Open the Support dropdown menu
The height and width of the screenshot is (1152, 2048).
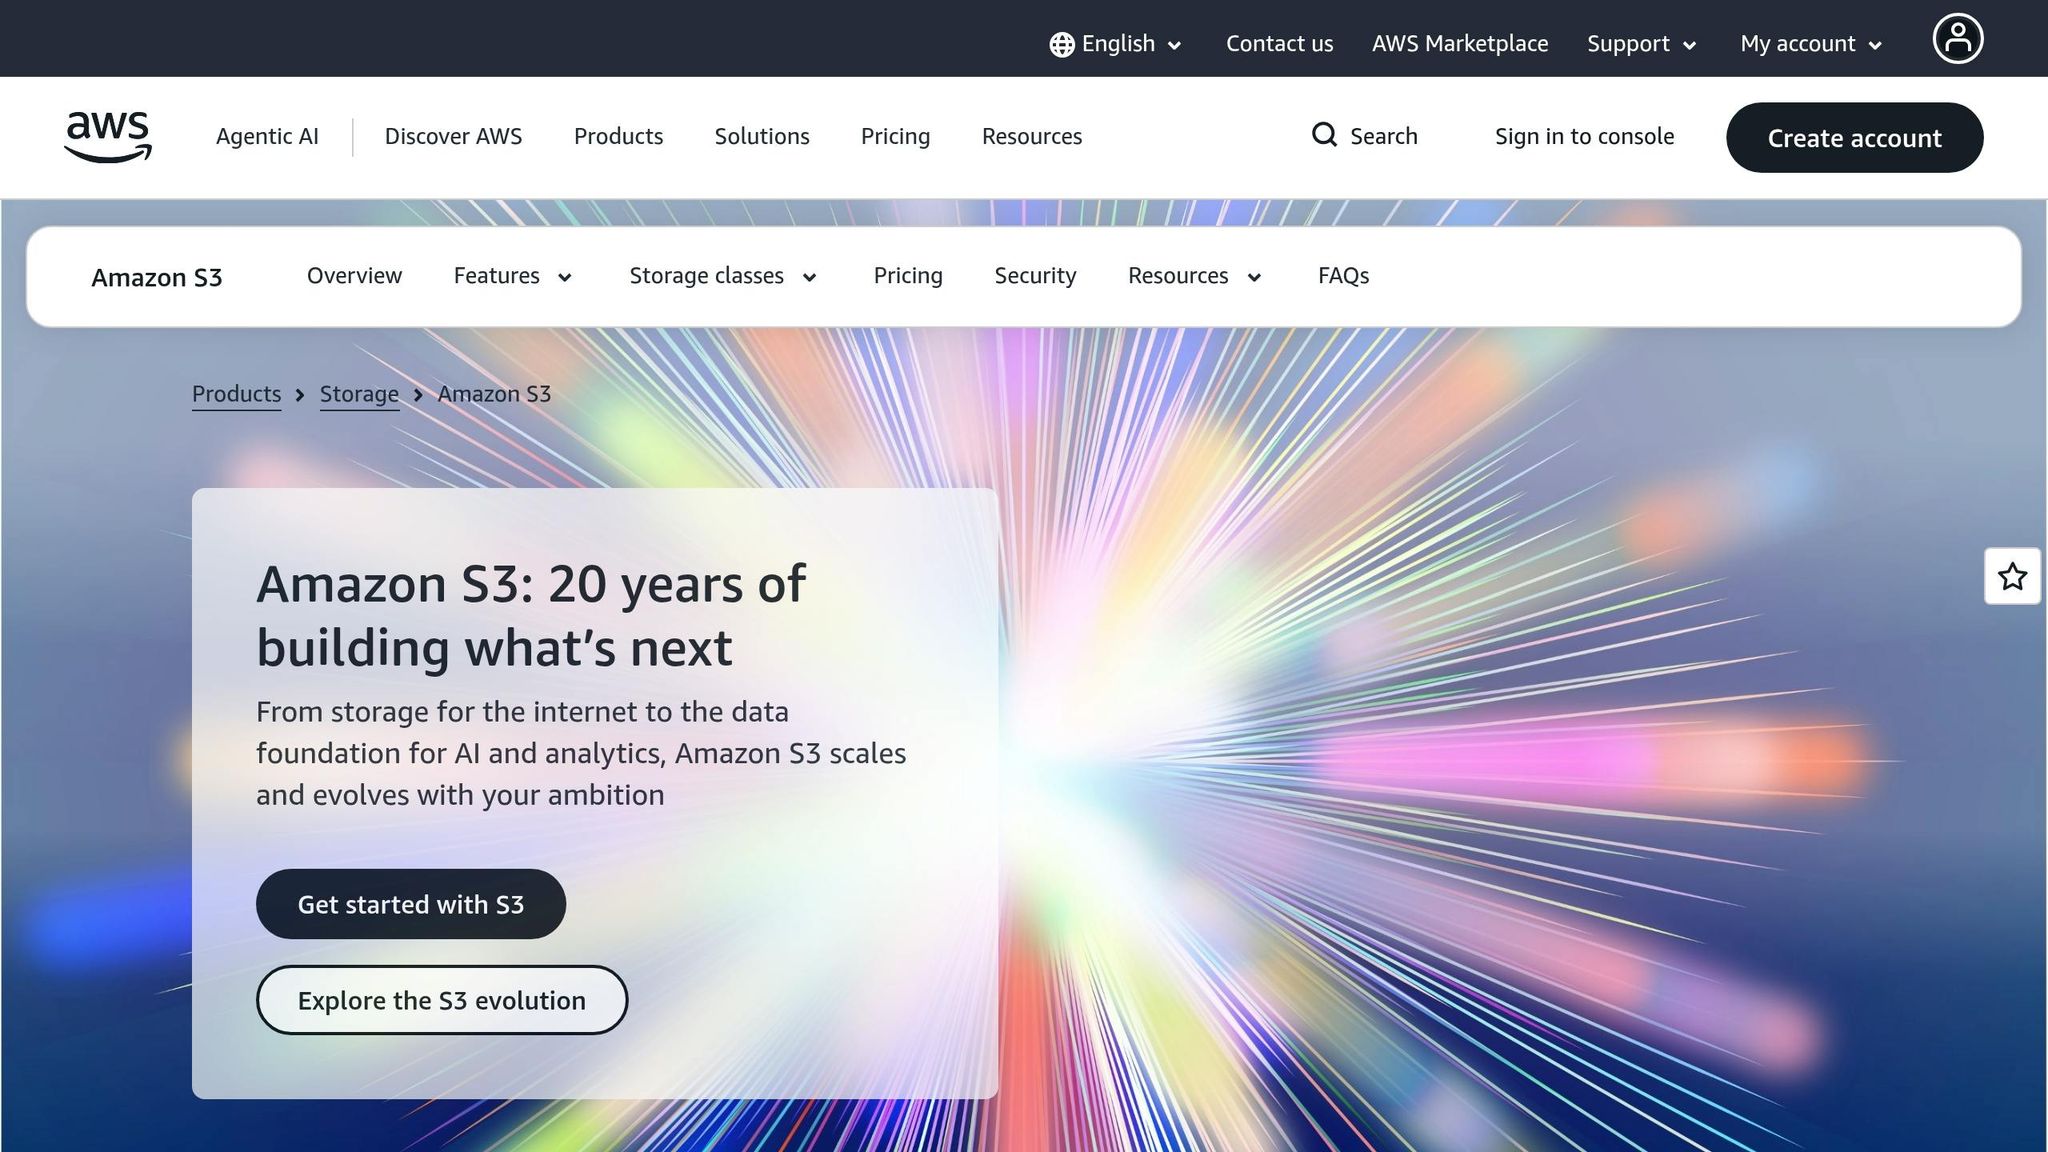(1641, 44)
